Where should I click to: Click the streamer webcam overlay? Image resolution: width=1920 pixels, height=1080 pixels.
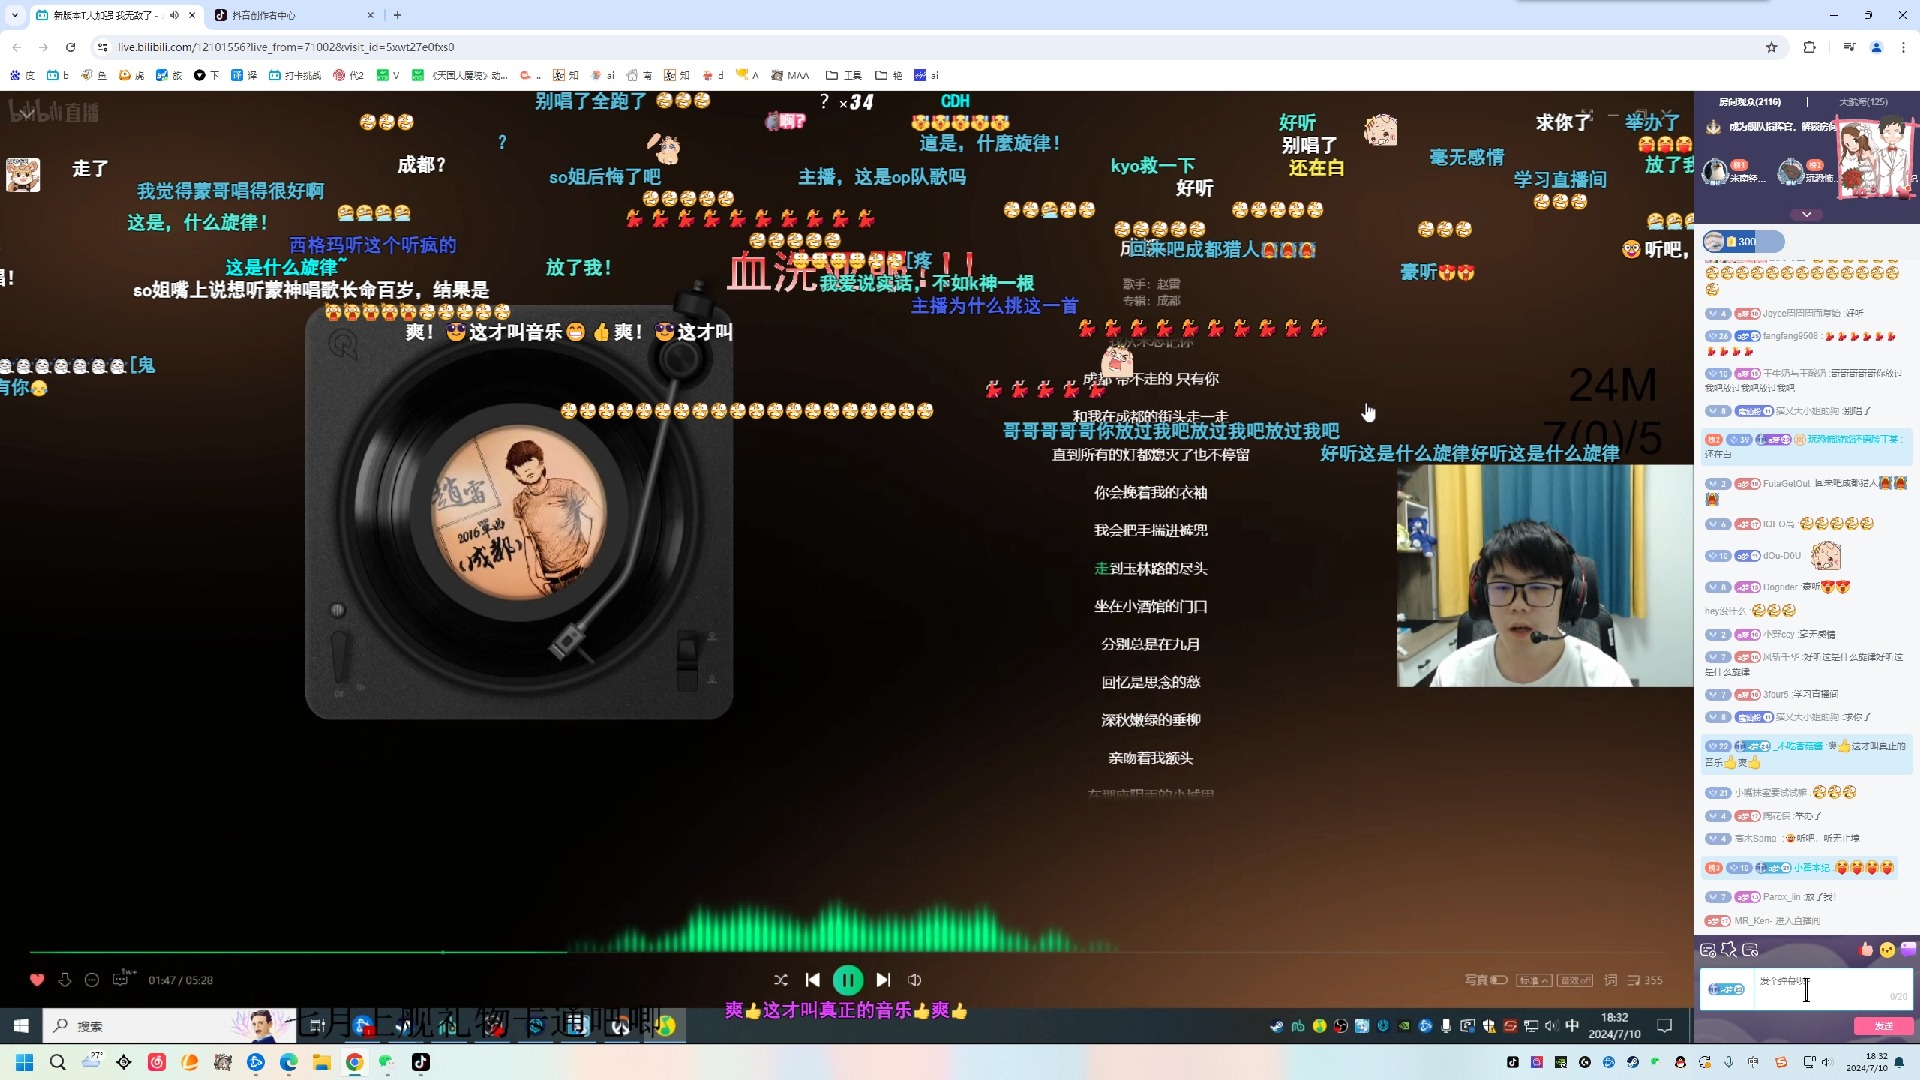pyautogui.click(x=1544, y=576)
